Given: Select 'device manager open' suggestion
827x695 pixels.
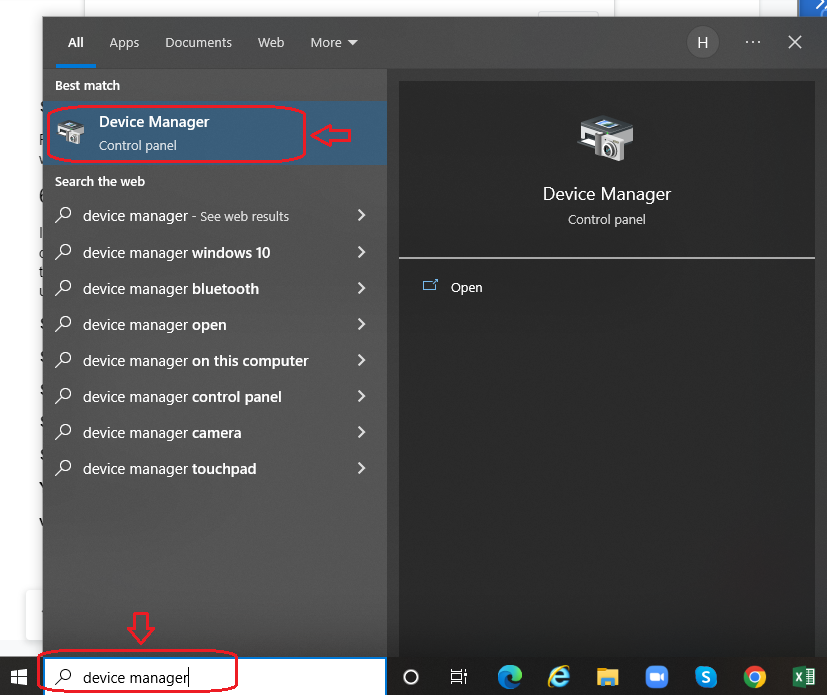Looking at the screenshot, I should [x=215, y=324].
